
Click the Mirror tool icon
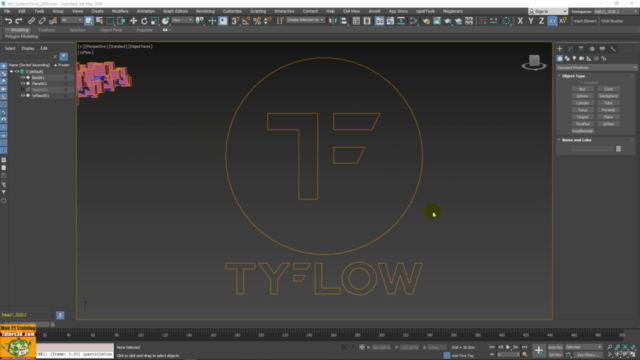[x=333, y=21]
